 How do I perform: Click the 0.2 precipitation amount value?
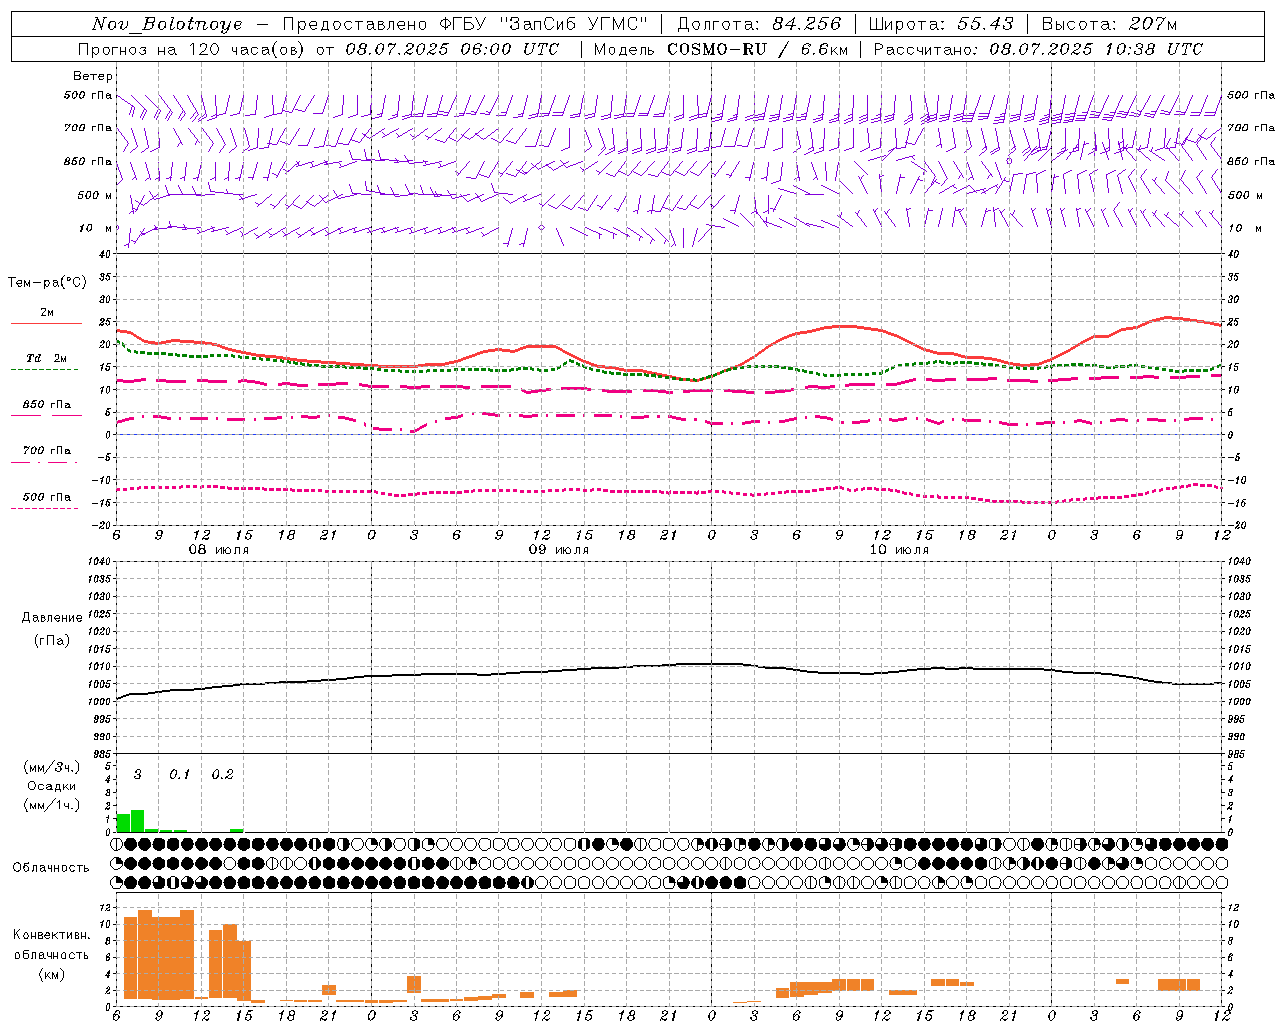pyautogui.click(x=222, y=774)
